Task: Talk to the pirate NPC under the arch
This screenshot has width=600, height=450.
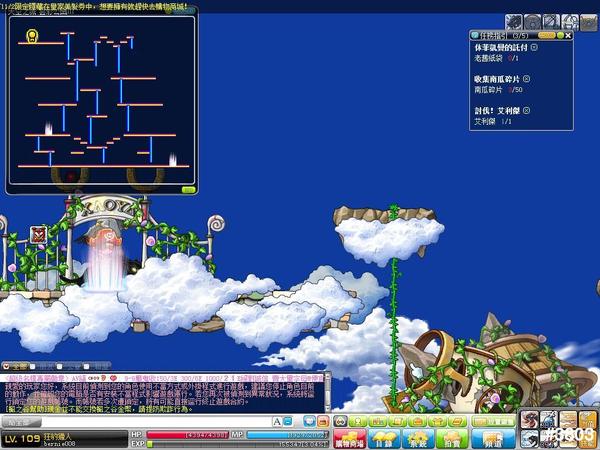Action: click(x=104, y=254)
